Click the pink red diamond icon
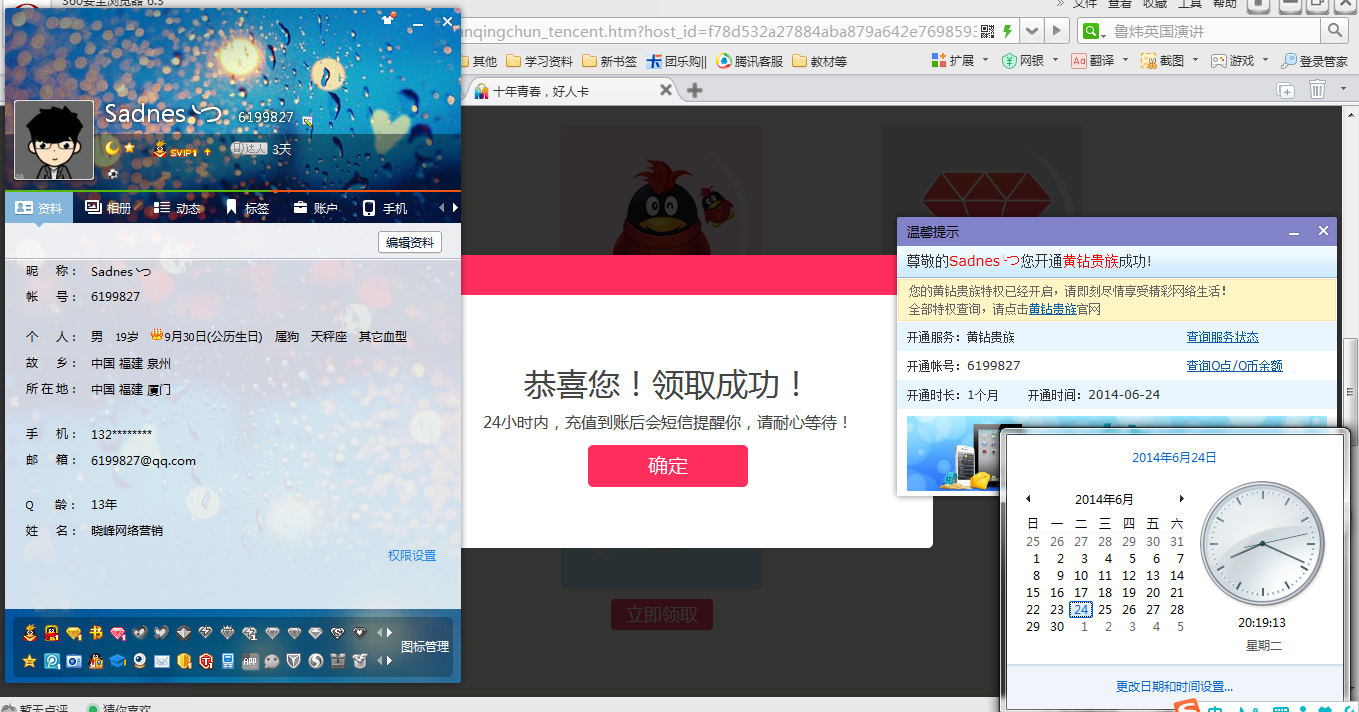 [x=117, y=633]
